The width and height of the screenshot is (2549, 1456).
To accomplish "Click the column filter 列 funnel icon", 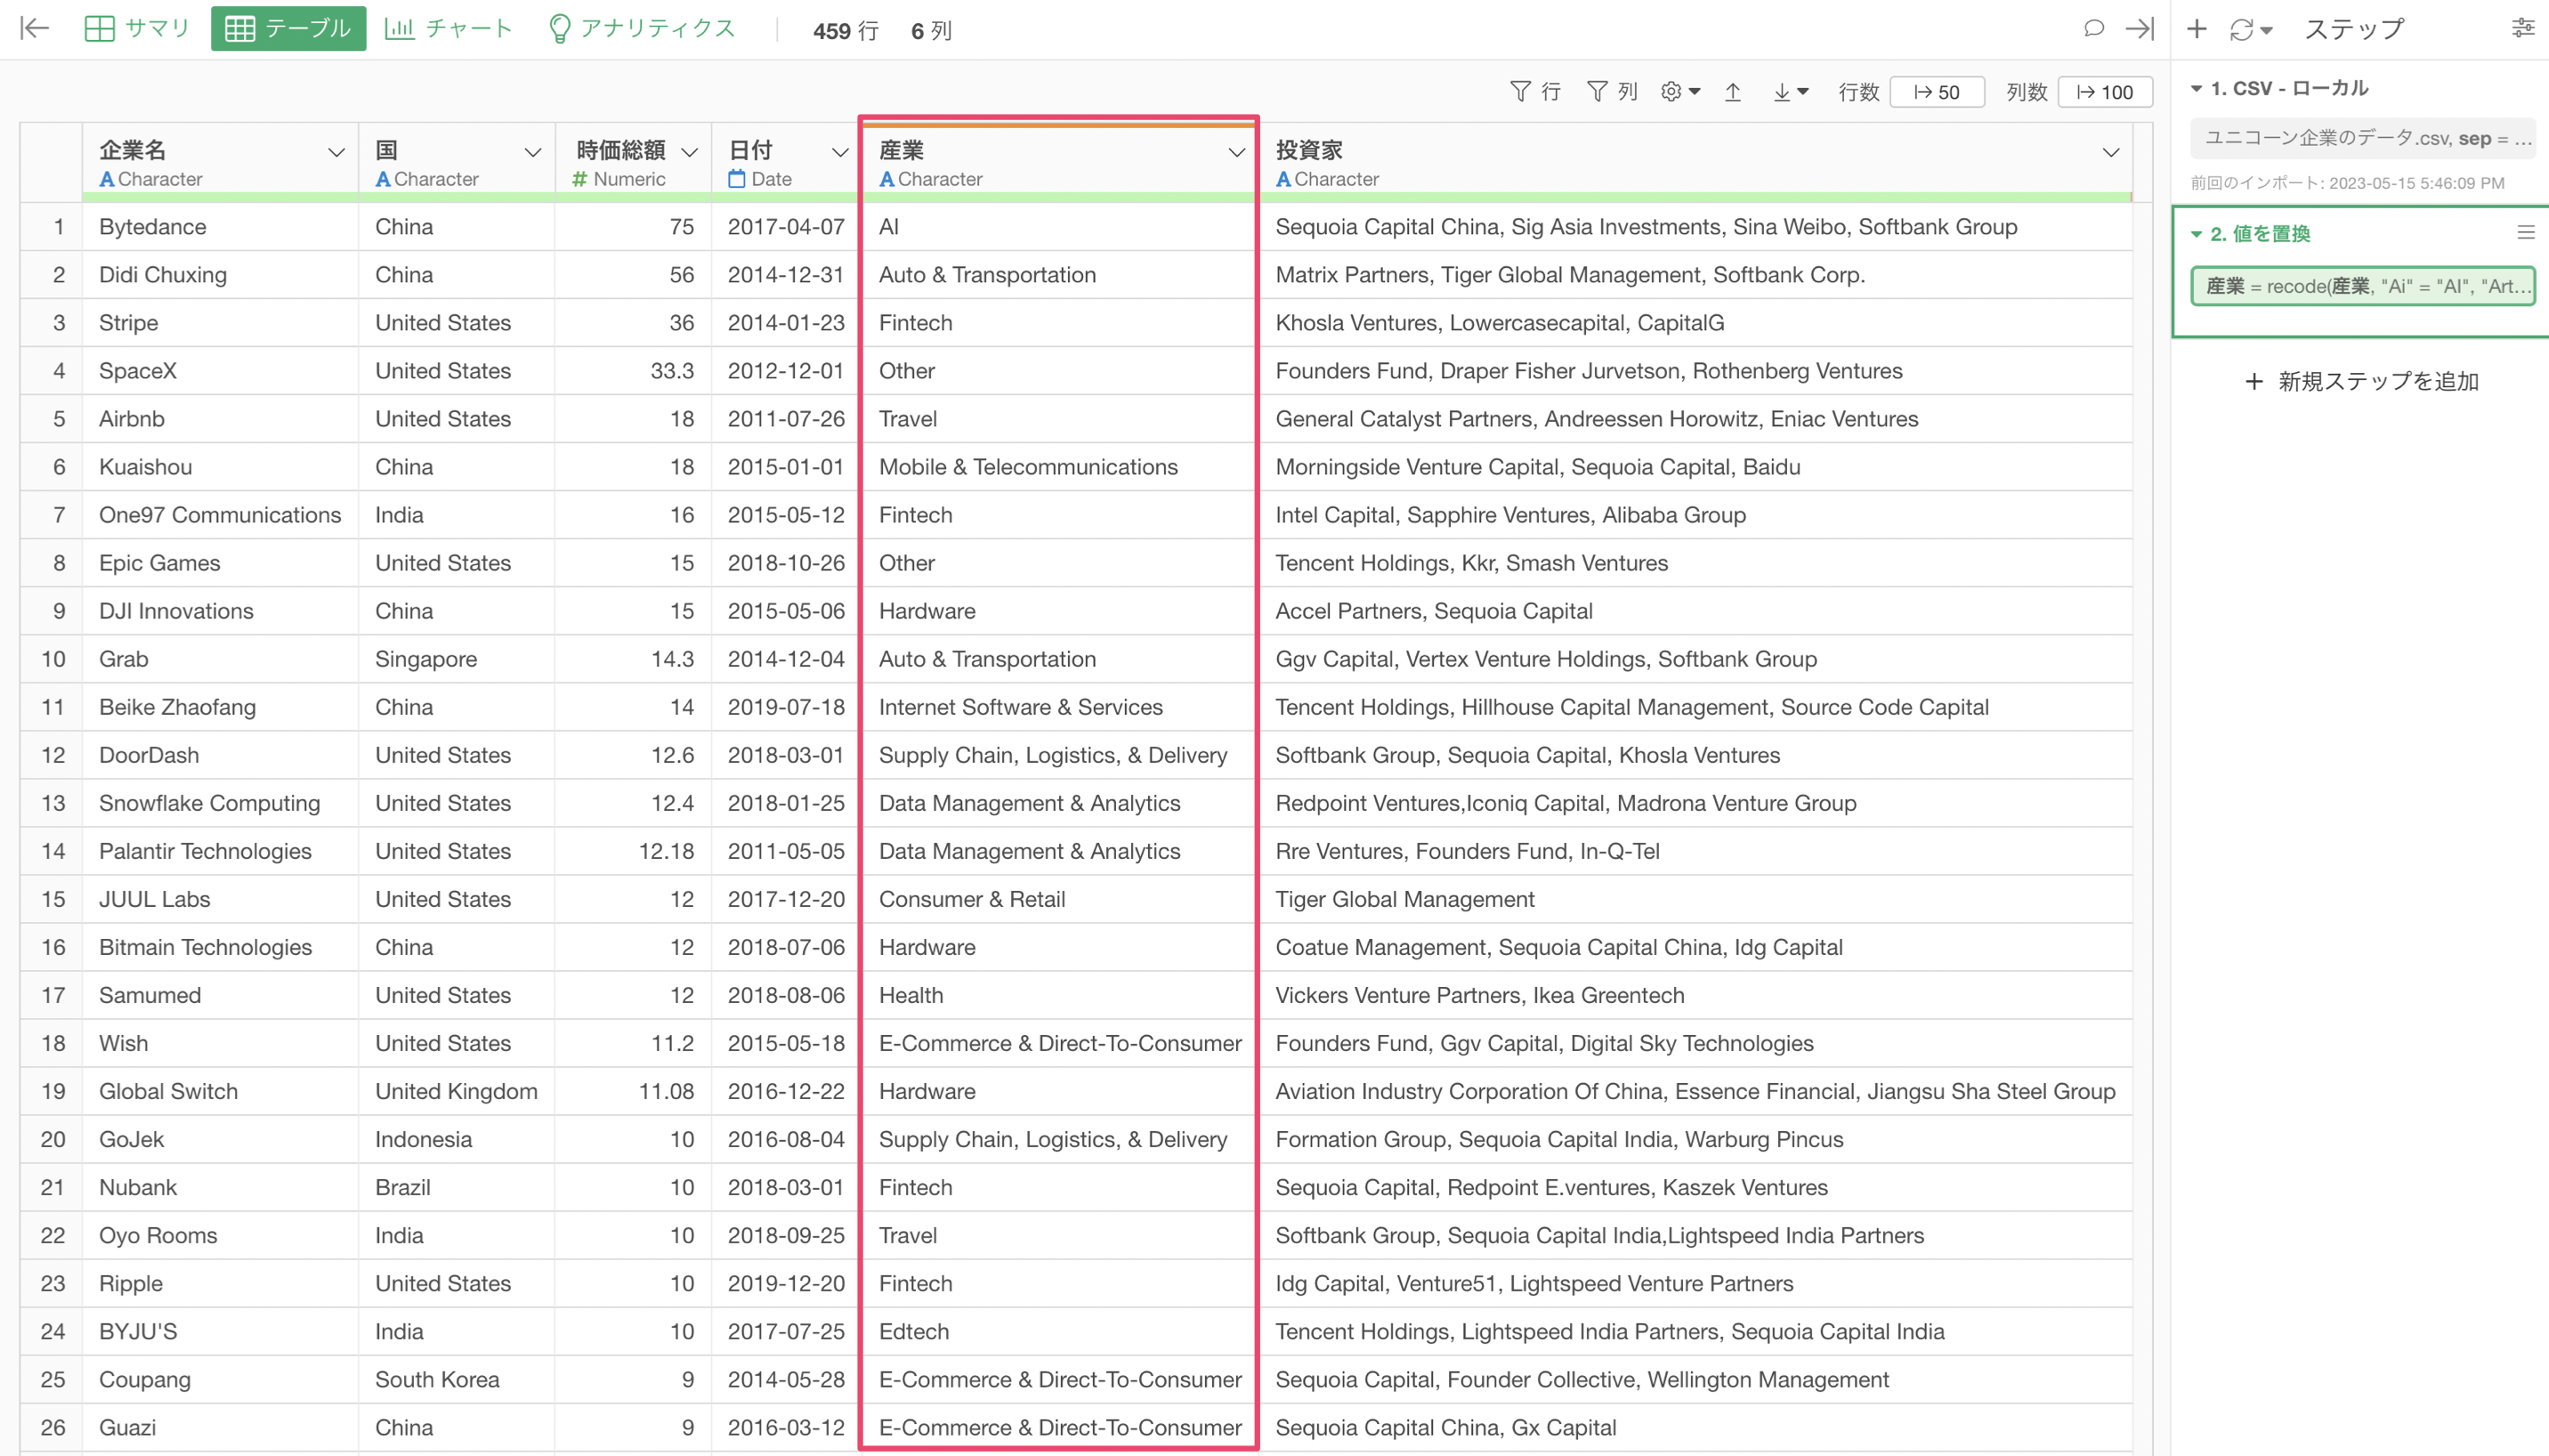I will 1612,92.
